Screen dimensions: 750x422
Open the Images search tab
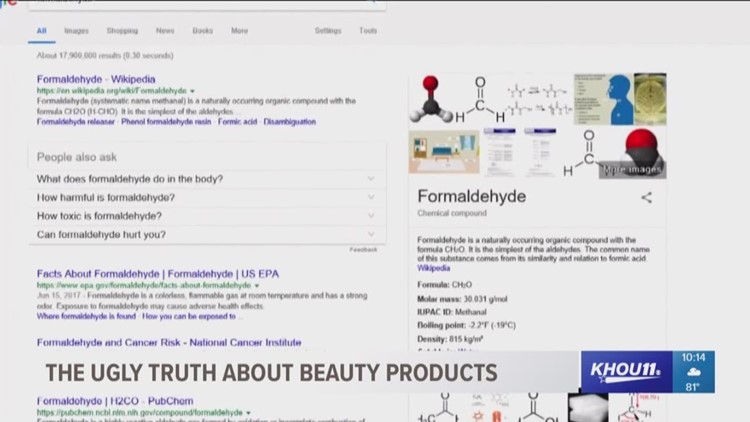click(77, 31)
